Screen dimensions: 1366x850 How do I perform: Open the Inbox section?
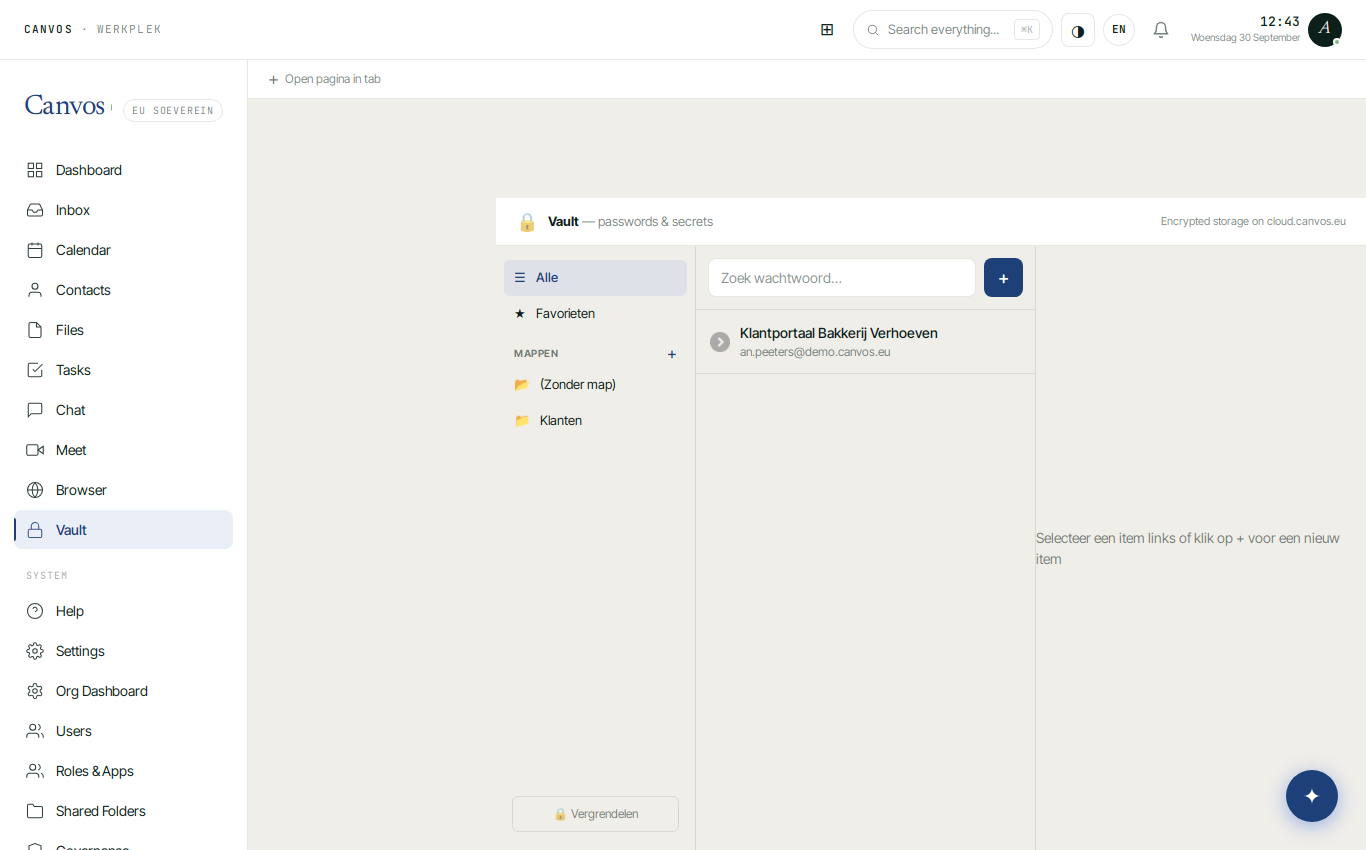point(123,210)
